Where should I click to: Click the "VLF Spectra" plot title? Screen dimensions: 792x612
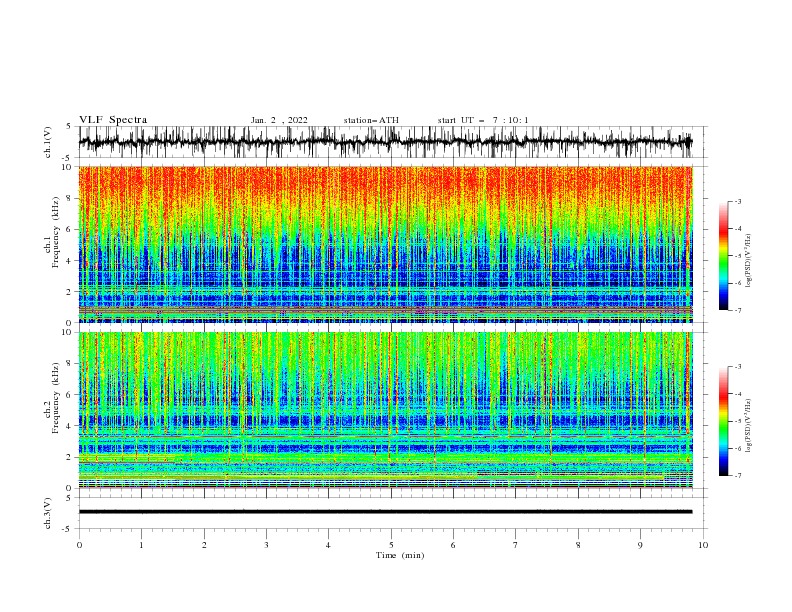point(113,120)
